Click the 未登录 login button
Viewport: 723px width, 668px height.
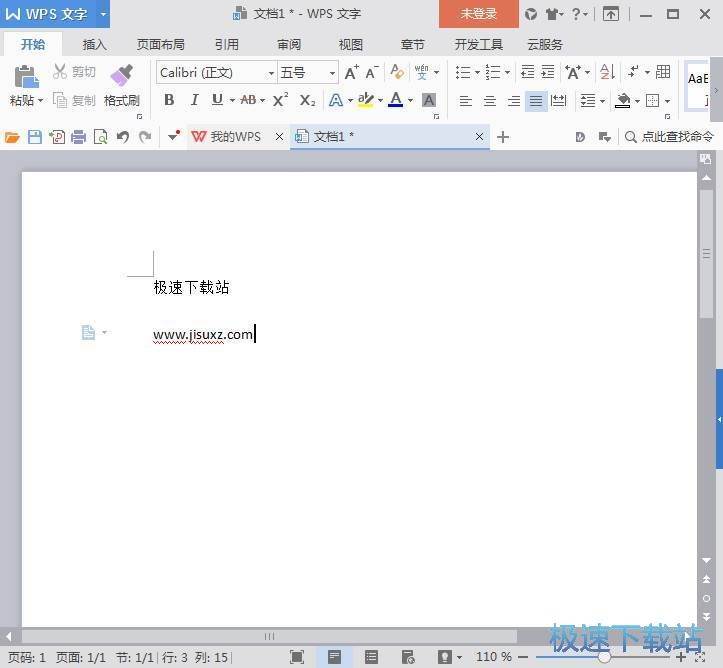478,14
